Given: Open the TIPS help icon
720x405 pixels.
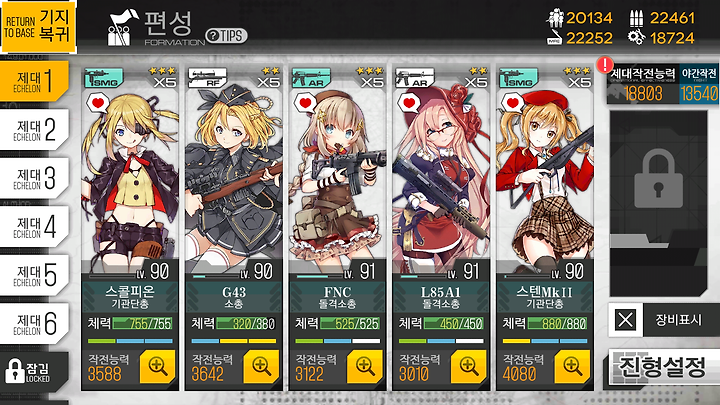Looking at the screenshot, I should [226, 36].
